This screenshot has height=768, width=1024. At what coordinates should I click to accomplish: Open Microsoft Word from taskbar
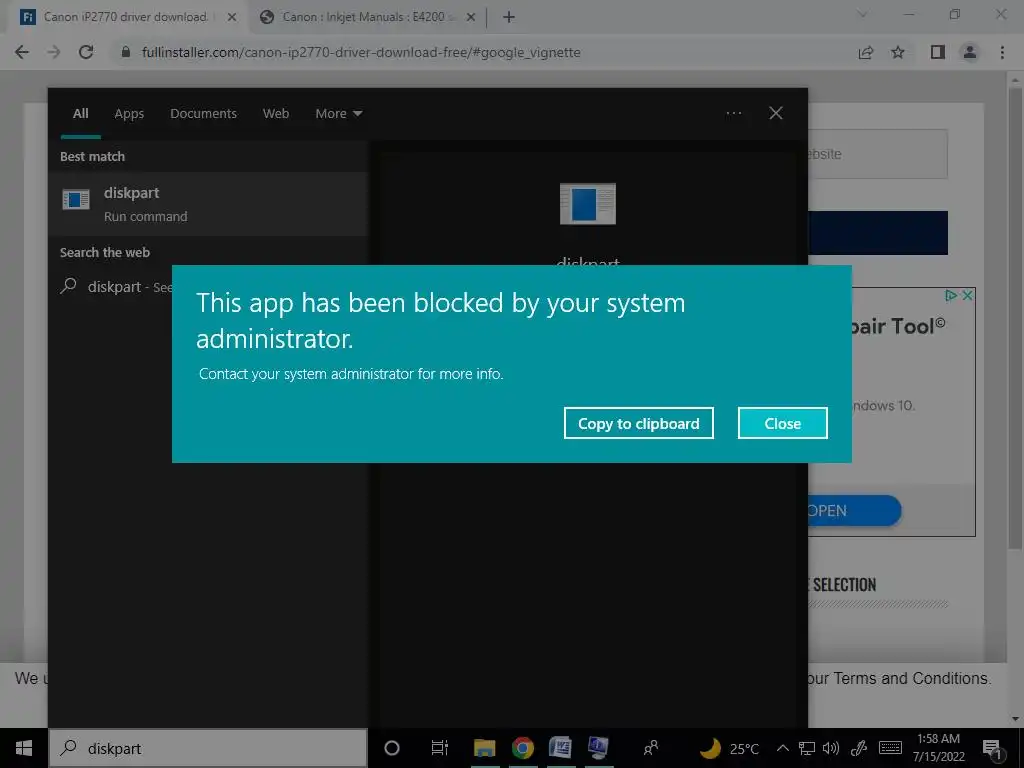[x=560, y=748]
